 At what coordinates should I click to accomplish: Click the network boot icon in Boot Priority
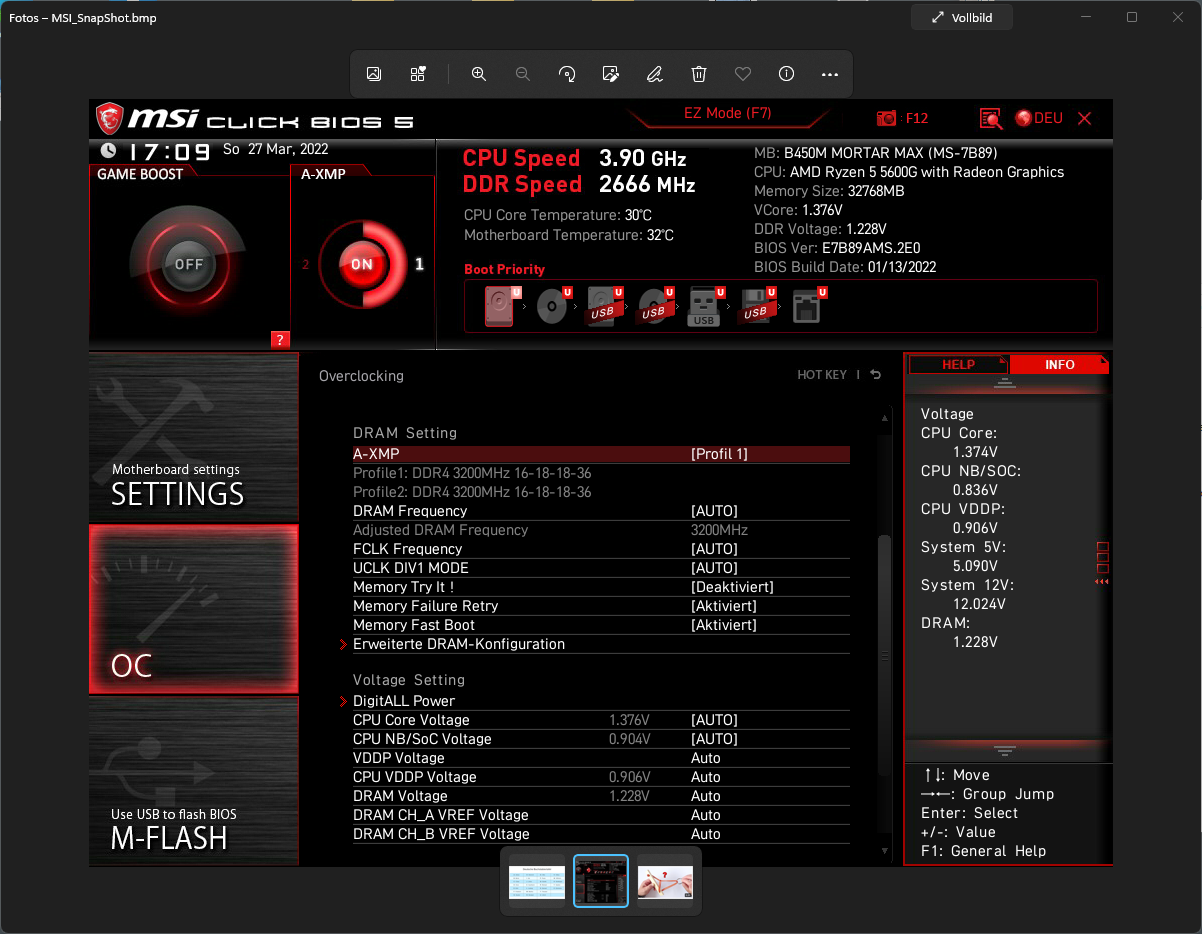pyautogui.click(x=808, y=305)
